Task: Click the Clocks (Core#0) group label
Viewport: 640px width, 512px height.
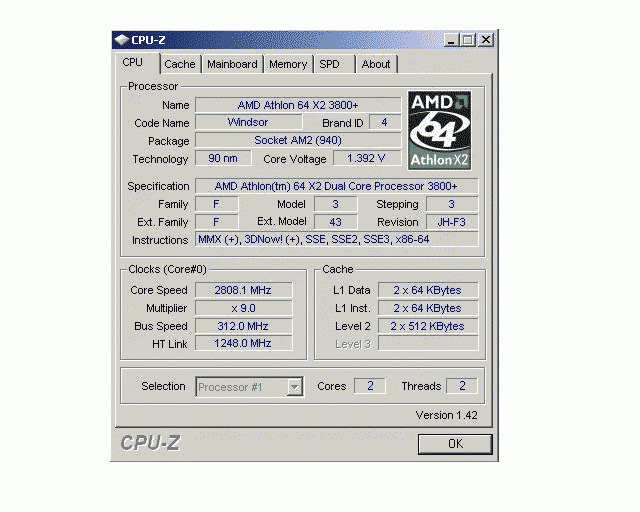Action: 167,269
